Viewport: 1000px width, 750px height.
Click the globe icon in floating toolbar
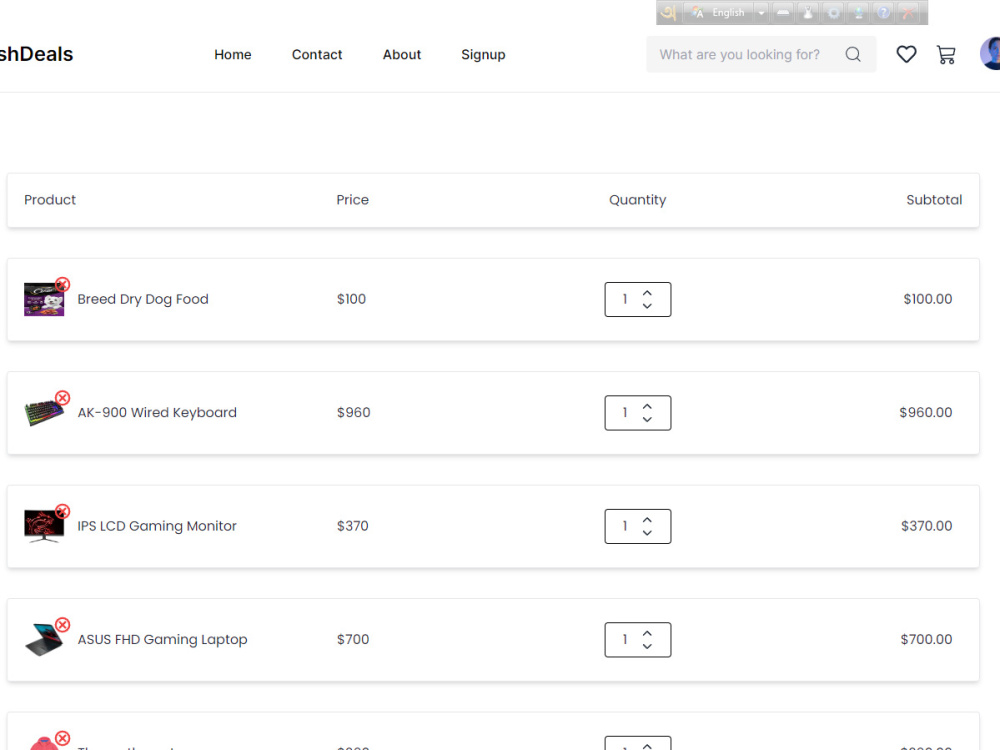858,13
